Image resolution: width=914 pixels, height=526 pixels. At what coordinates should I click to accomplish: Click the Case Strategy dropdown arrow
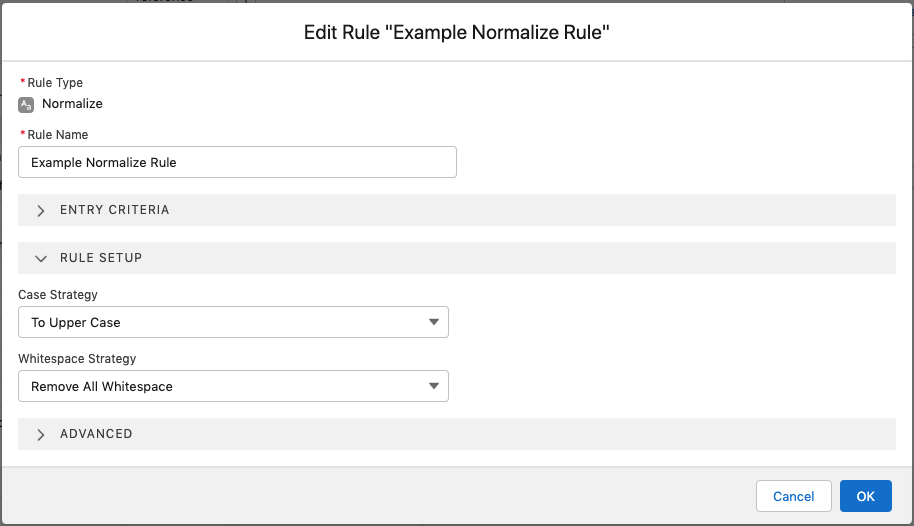click(x=433, y=322)
